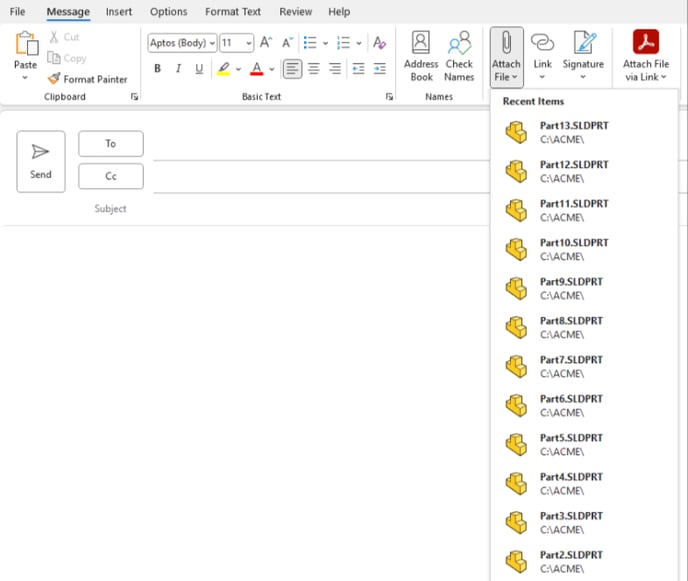This screenshot has height=581, width=688.
Task: Attach Part13.SLDPRT from recent items
Action: (584, 133)
